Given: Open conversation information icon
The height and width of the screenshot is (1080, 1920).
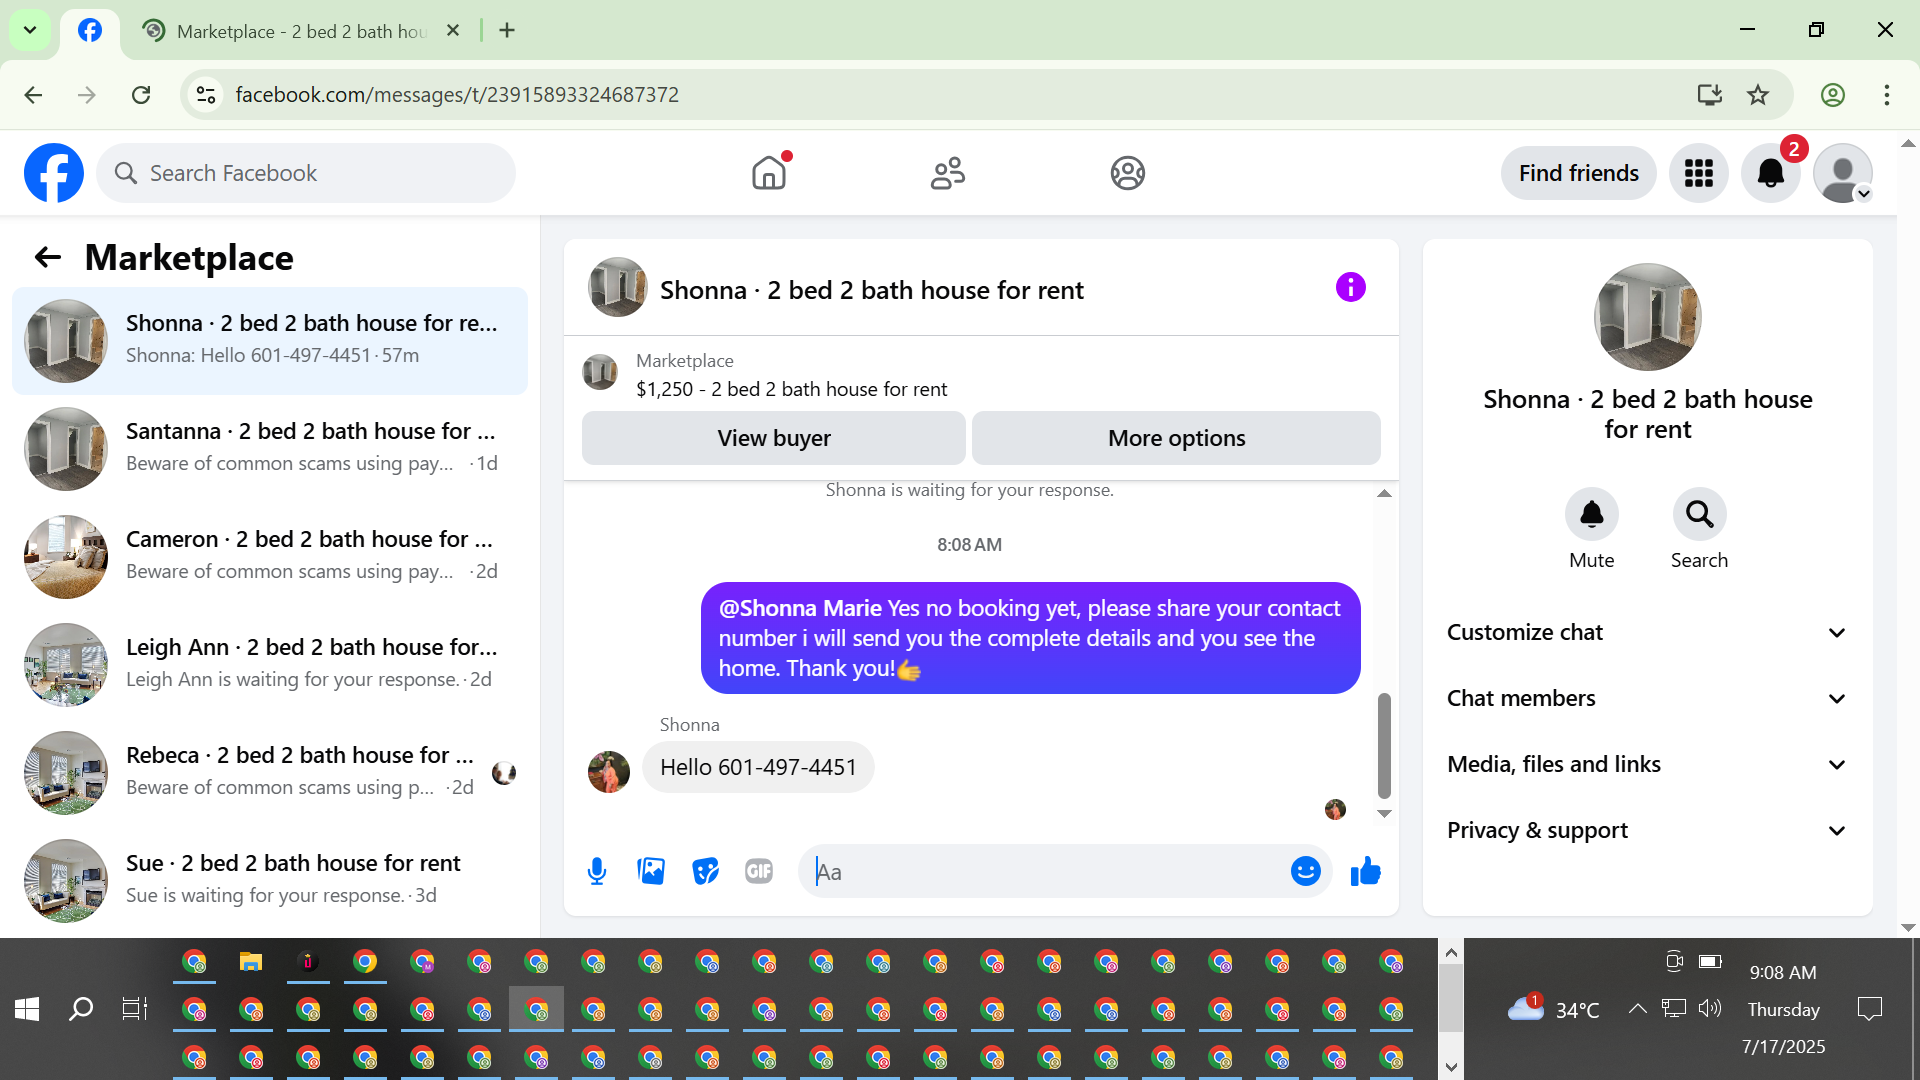Looking at the screenshot, I should click(1351, 288).
